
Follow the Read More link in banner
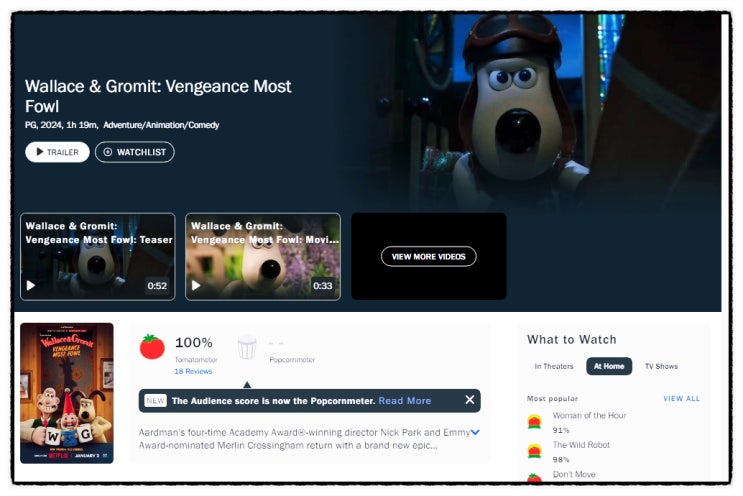coord(405,401)
